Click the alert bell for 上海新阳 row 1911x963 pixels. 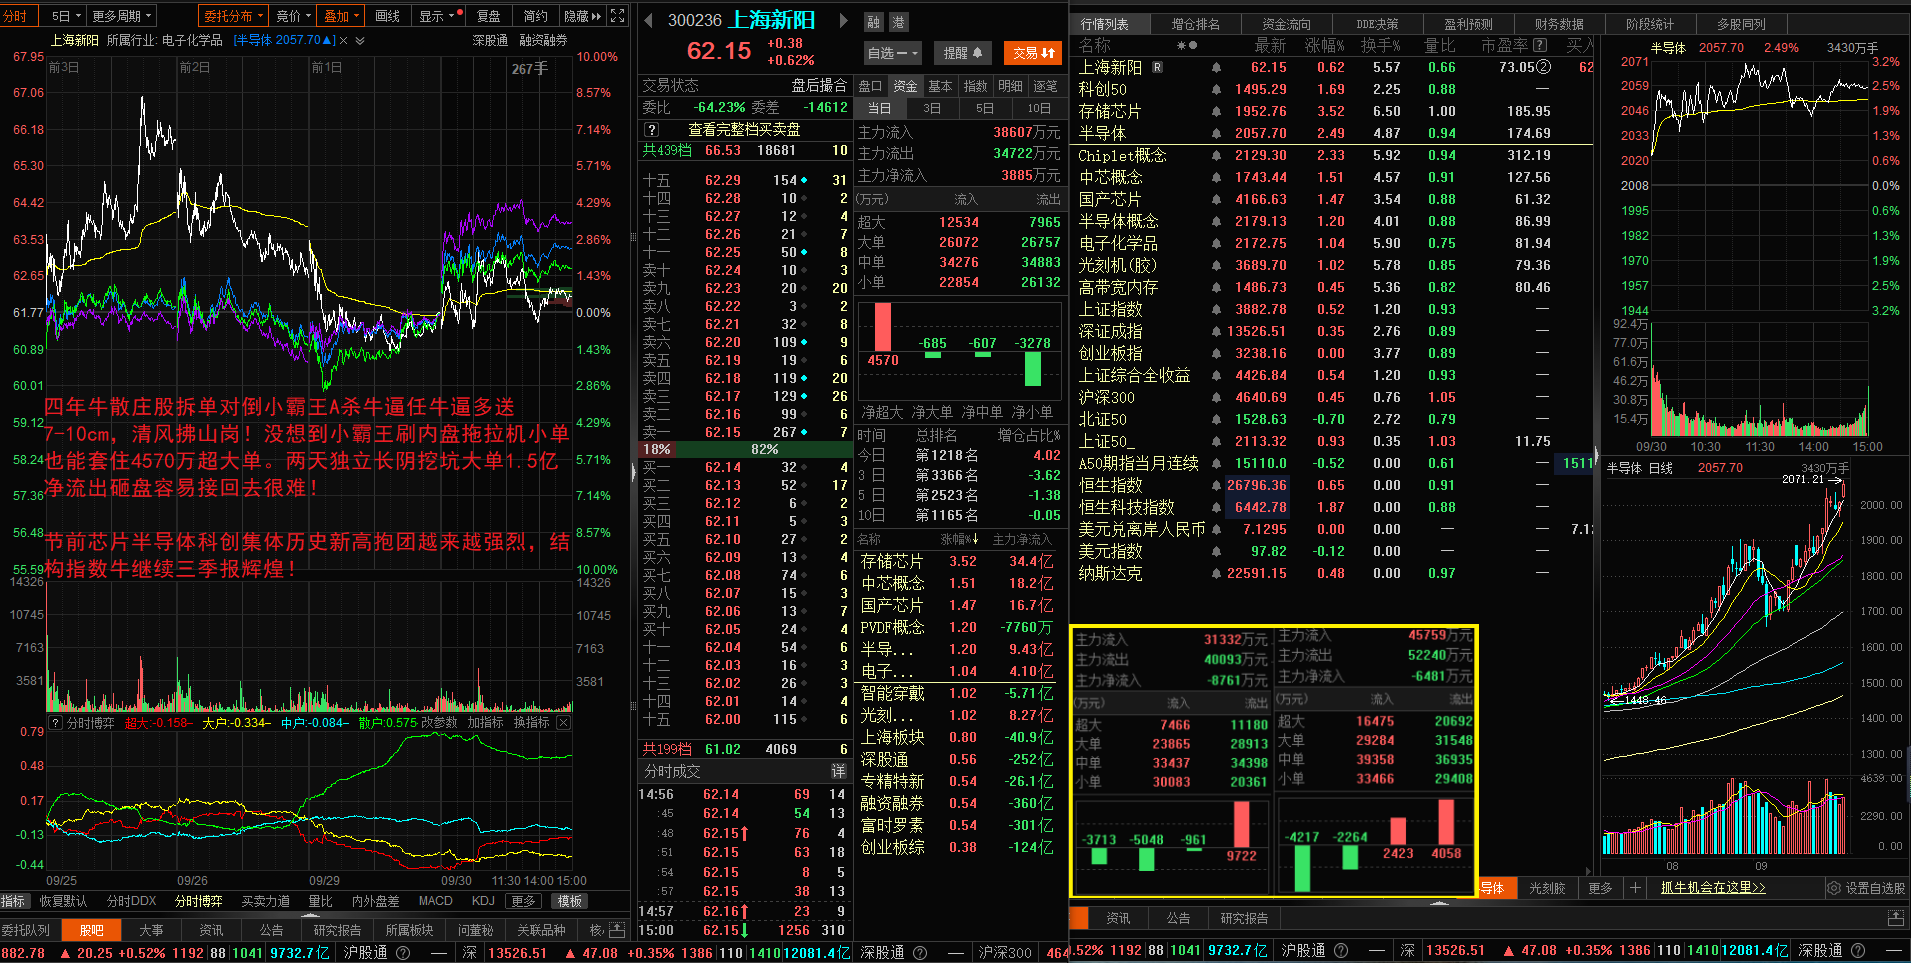(x=1216, y=67)
